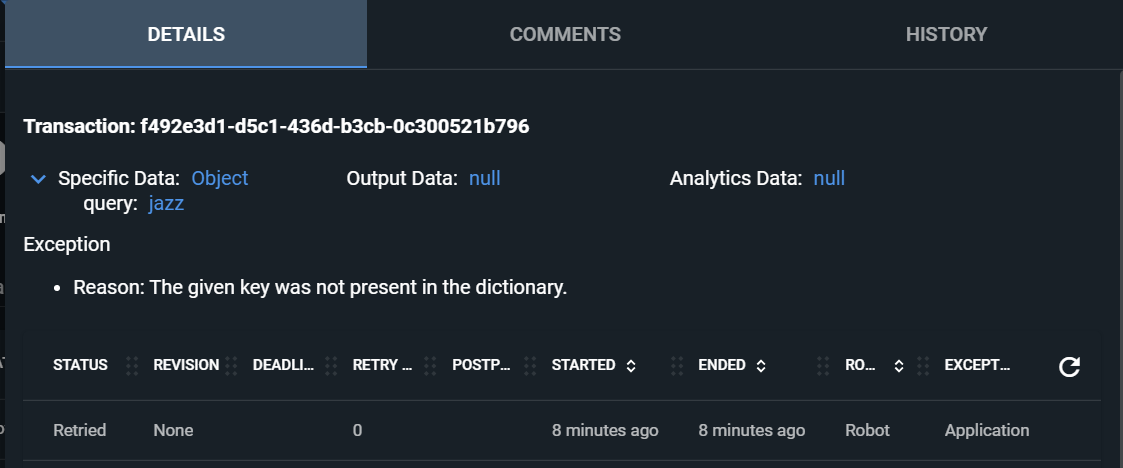Open the HISTORY tab

tap(946, 34)
